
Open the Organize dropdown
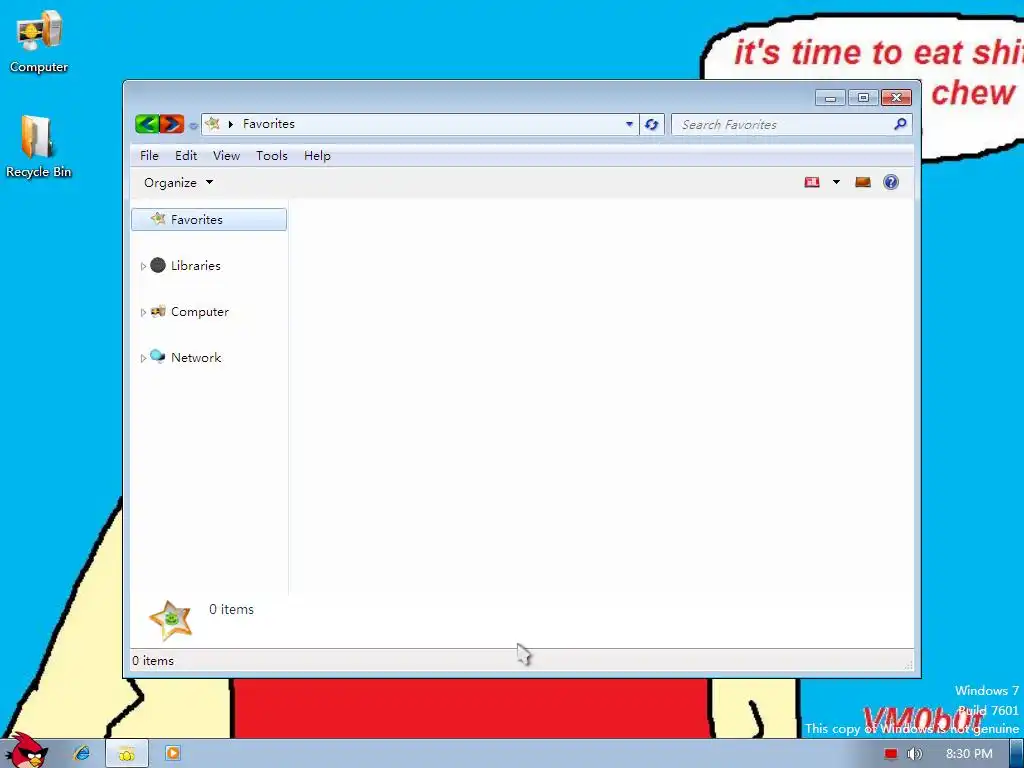pyautogui.click(x=178, y=182)
